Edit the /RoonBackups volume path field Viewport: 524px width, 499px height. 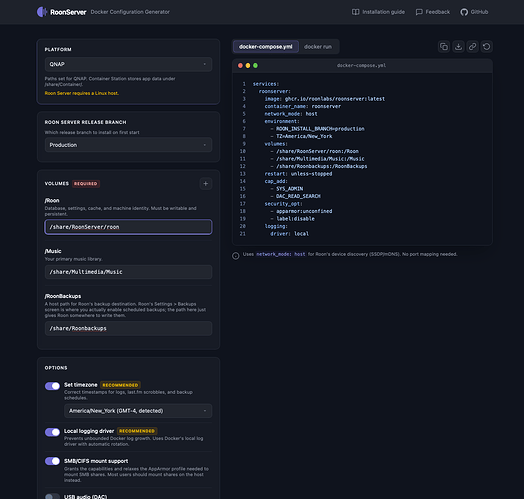pyautogui.click(x=128, y=329)
